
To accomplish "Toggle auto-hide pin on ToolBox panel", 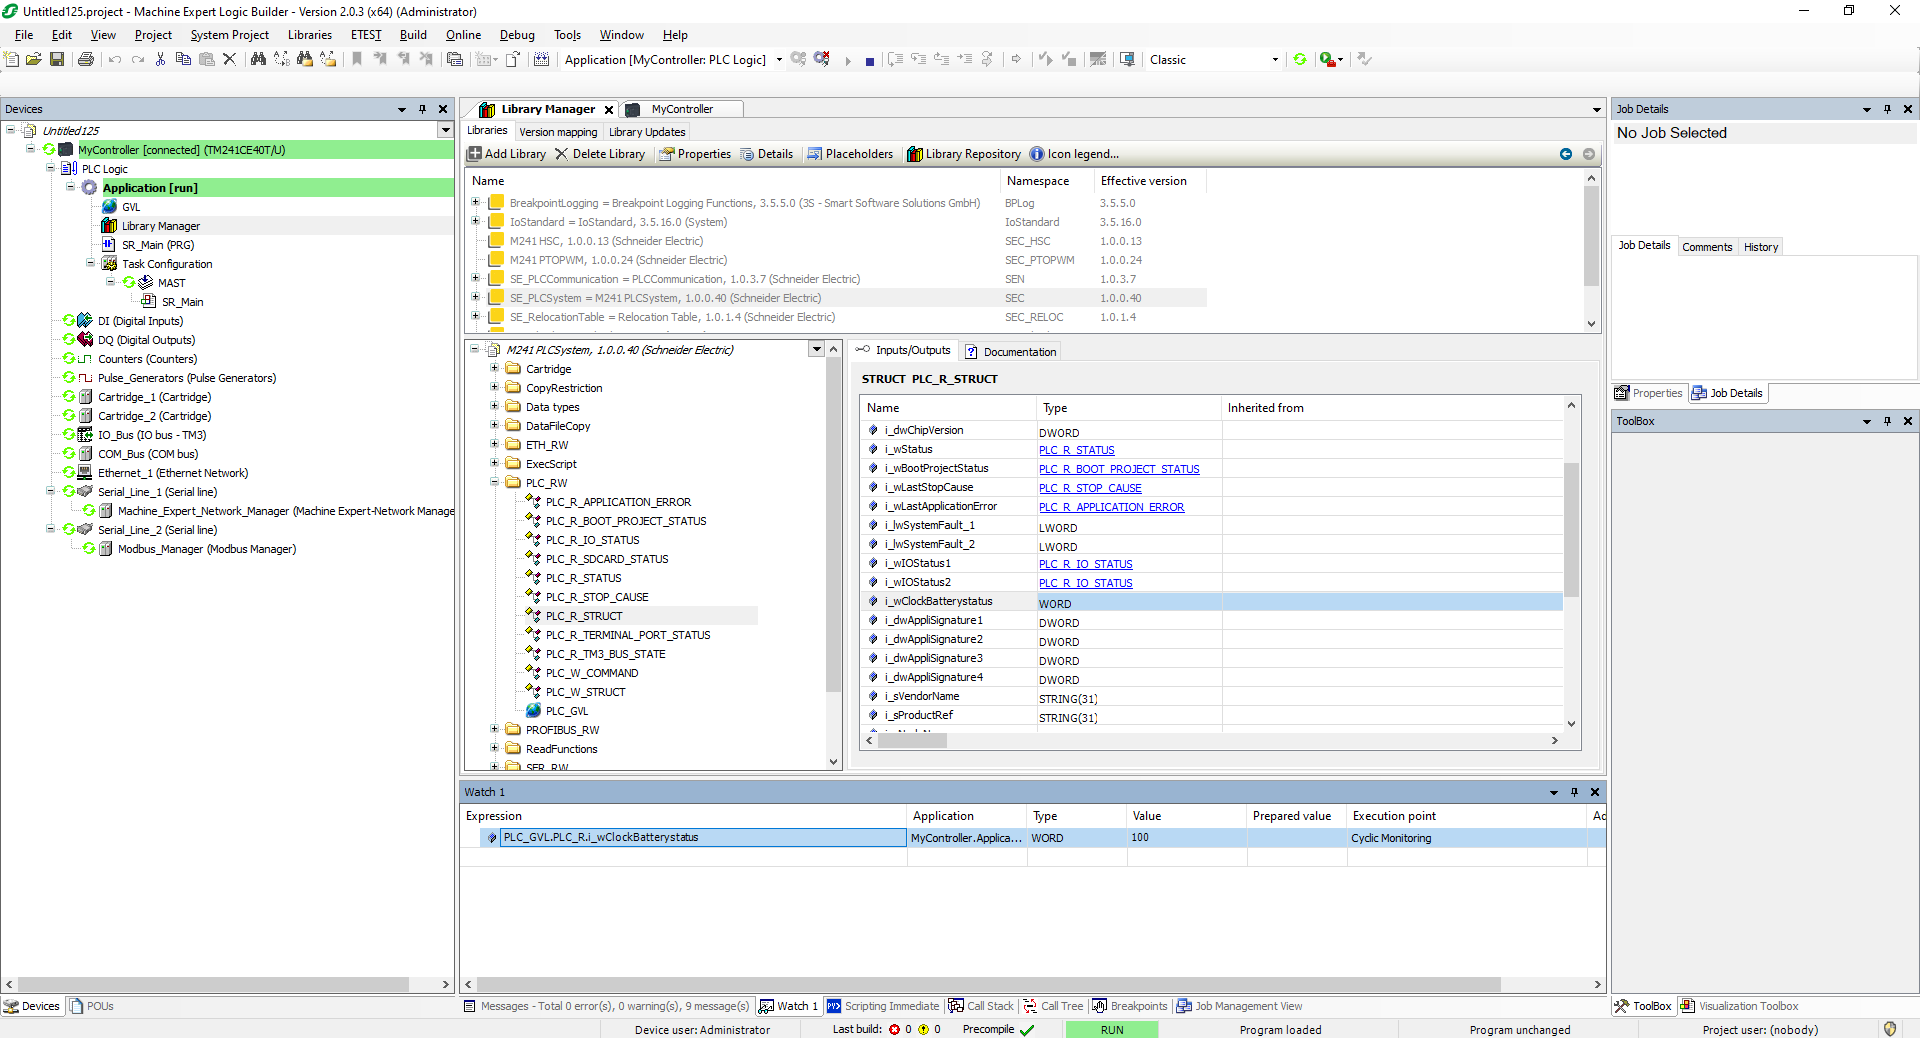I will 1887,421.
